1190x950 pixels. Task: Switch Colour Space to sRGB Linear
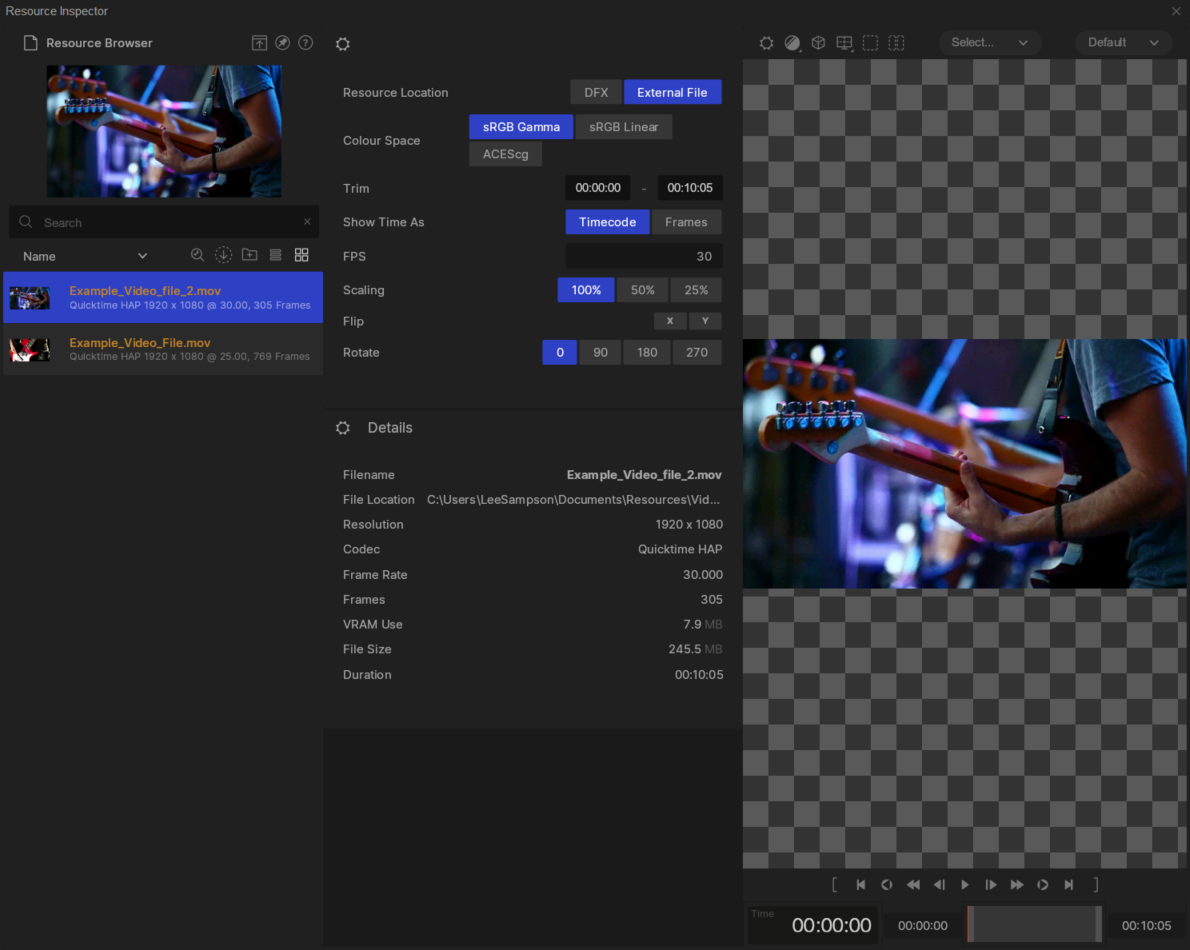(623, 127)
